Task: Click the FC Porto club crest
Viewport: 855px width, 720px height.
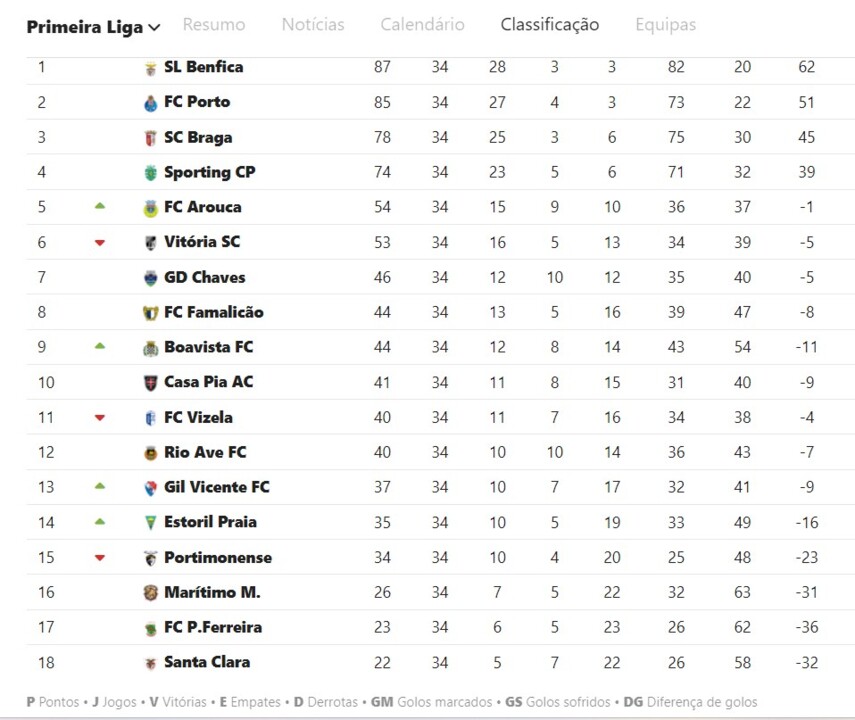Action: (x=151, y=103)
